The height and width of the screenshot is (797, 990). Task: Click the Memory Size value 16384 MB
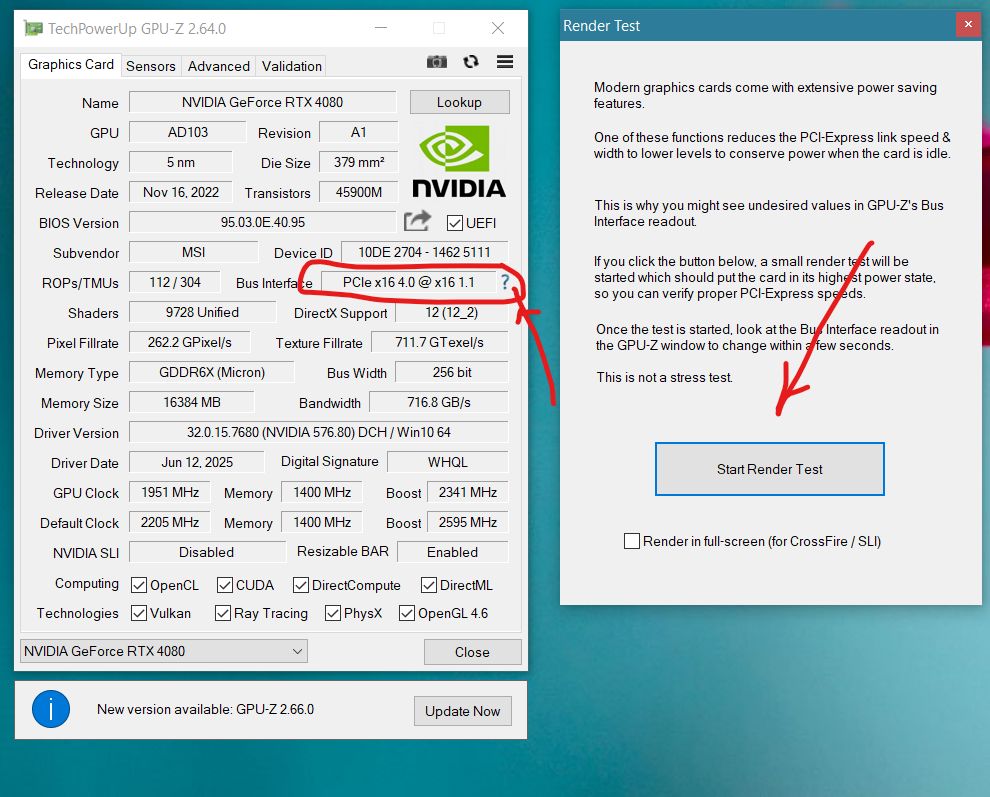(x=192, y=402)
